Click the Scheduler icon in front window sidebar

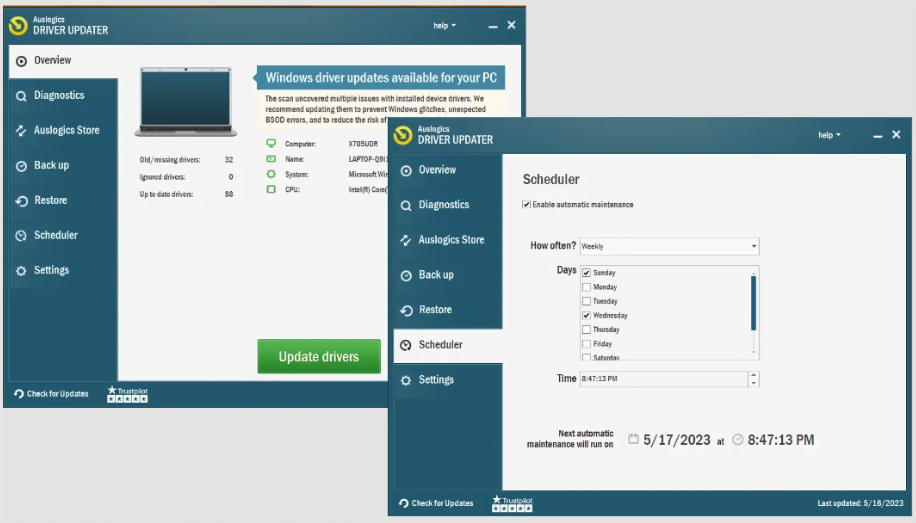click(406, 345)
